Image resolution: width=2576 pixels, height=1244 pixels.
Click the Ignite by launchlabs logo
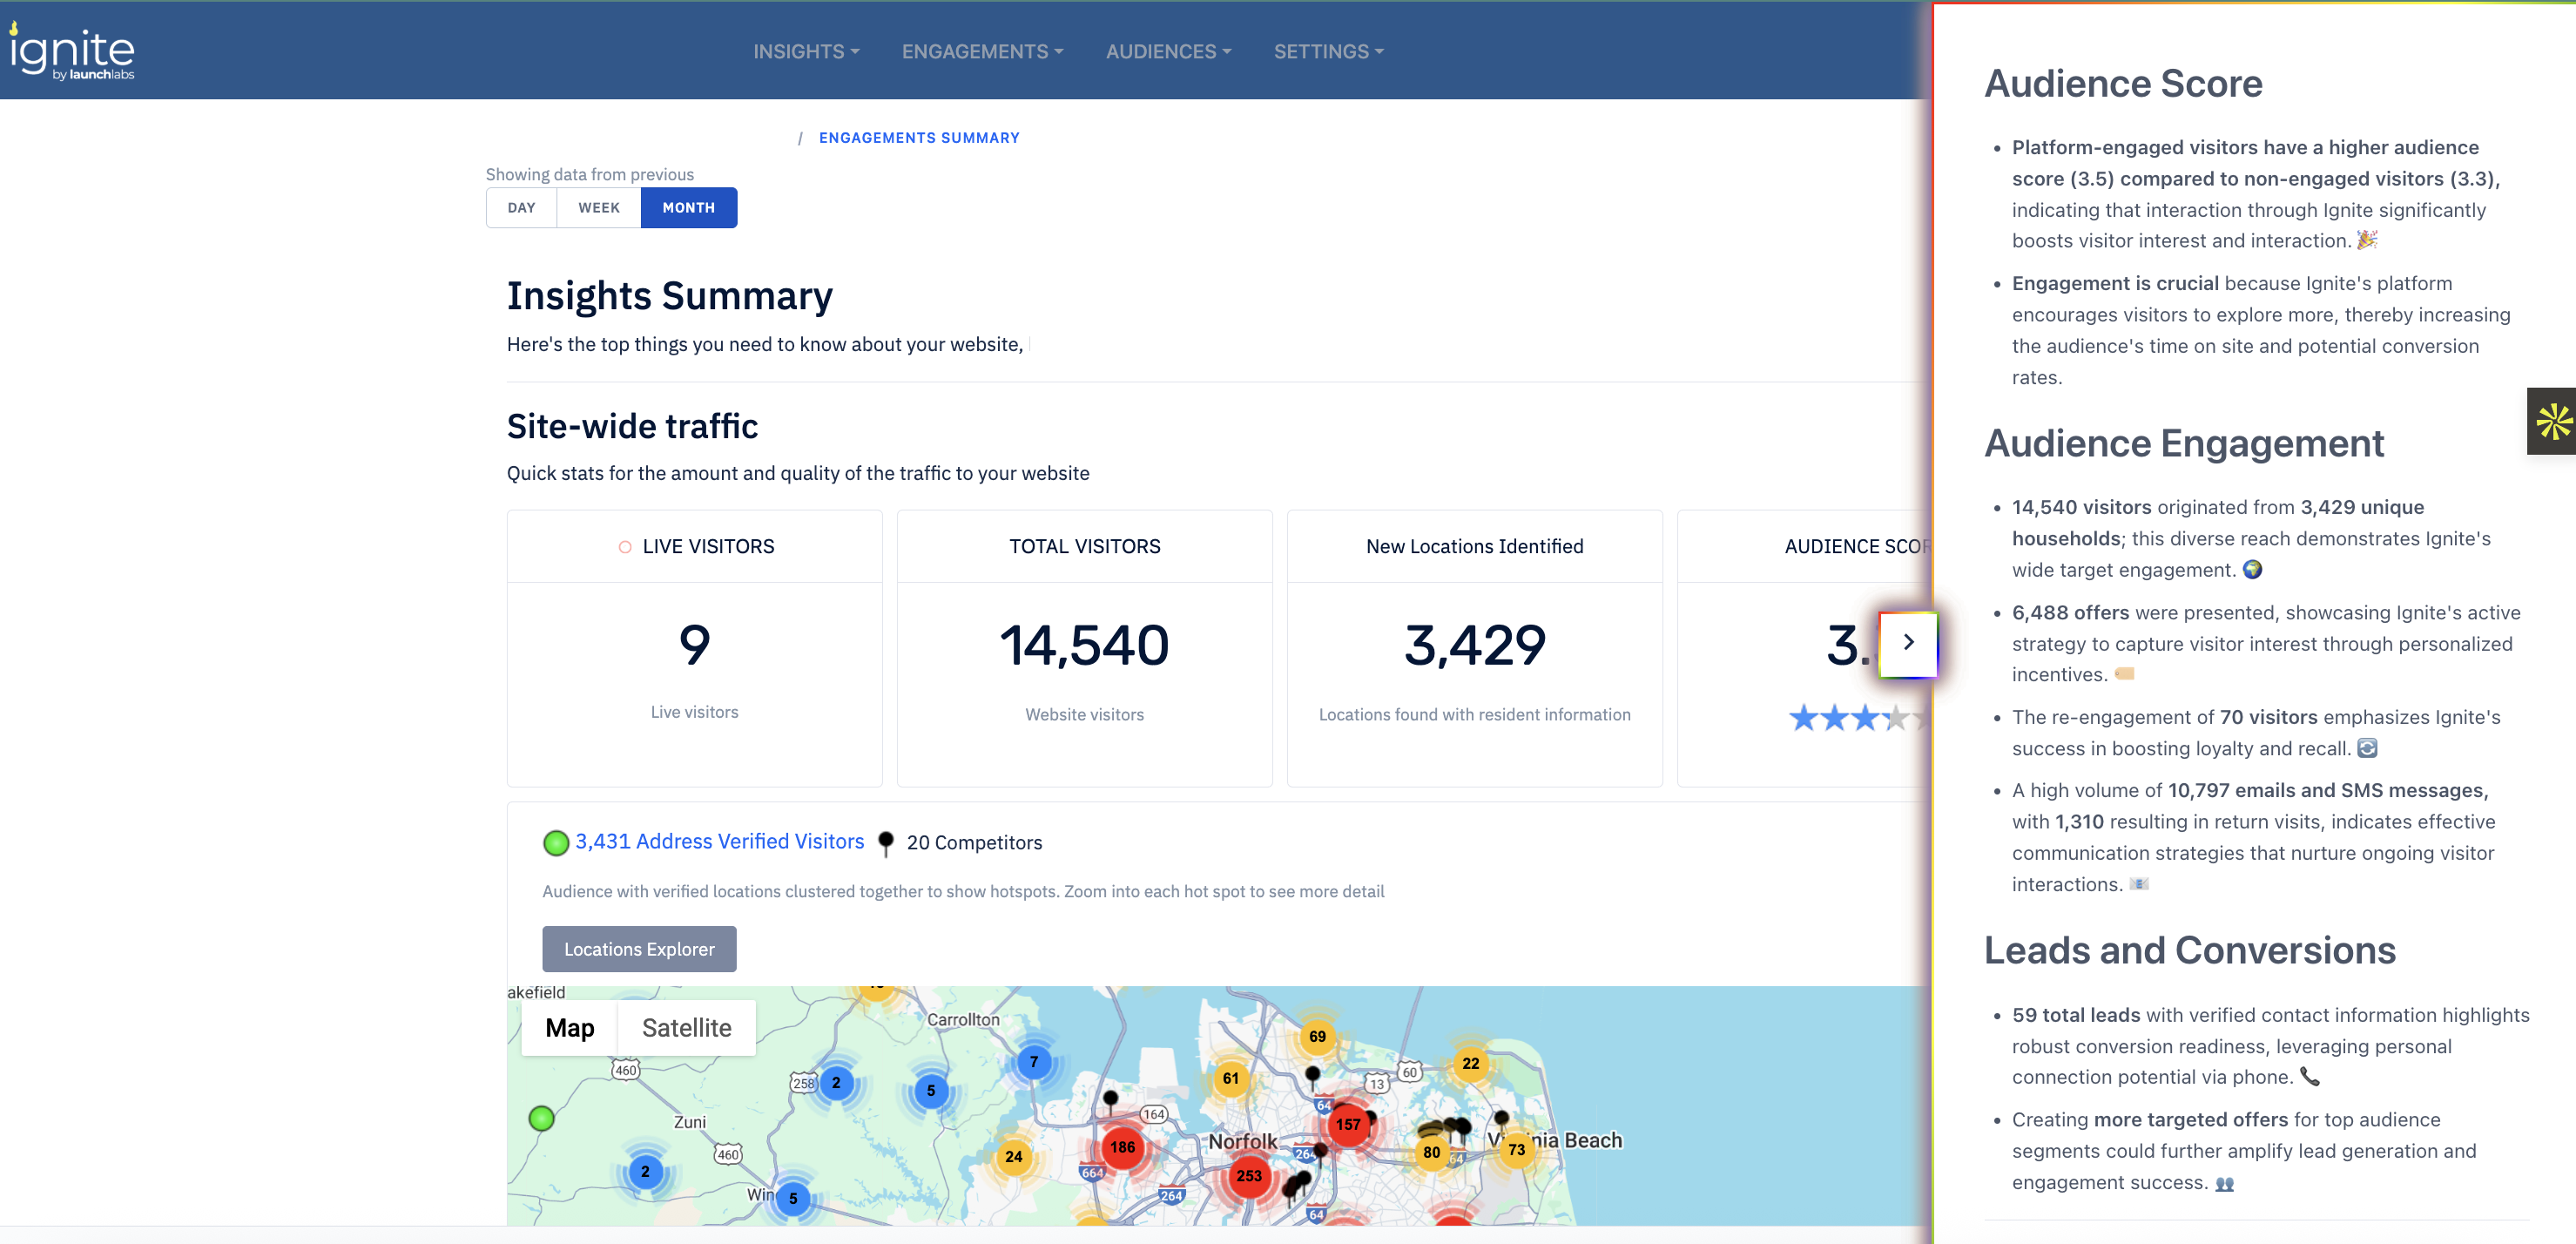click(72, 52)
